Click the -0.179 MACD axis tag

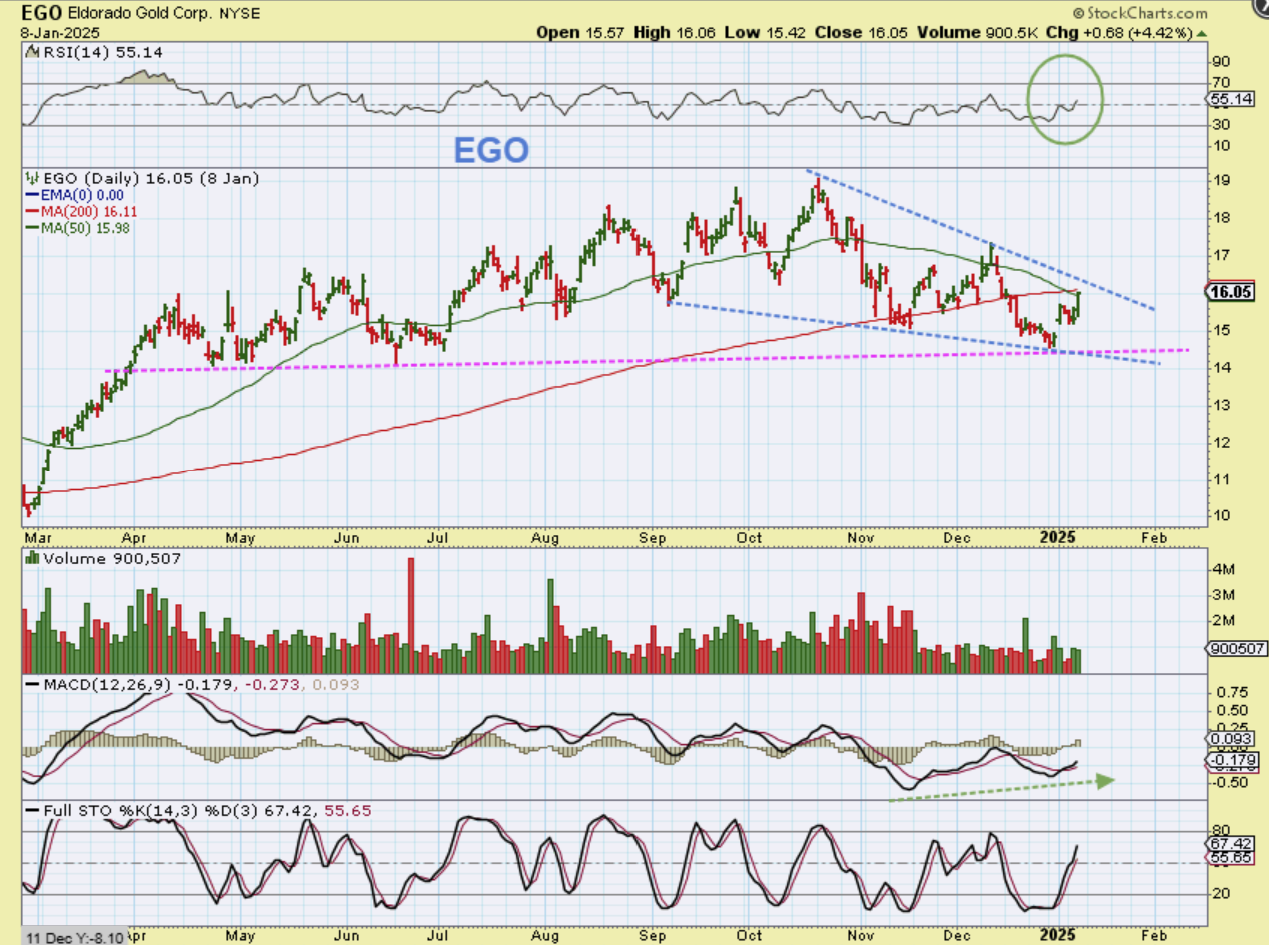[1232, 760]
